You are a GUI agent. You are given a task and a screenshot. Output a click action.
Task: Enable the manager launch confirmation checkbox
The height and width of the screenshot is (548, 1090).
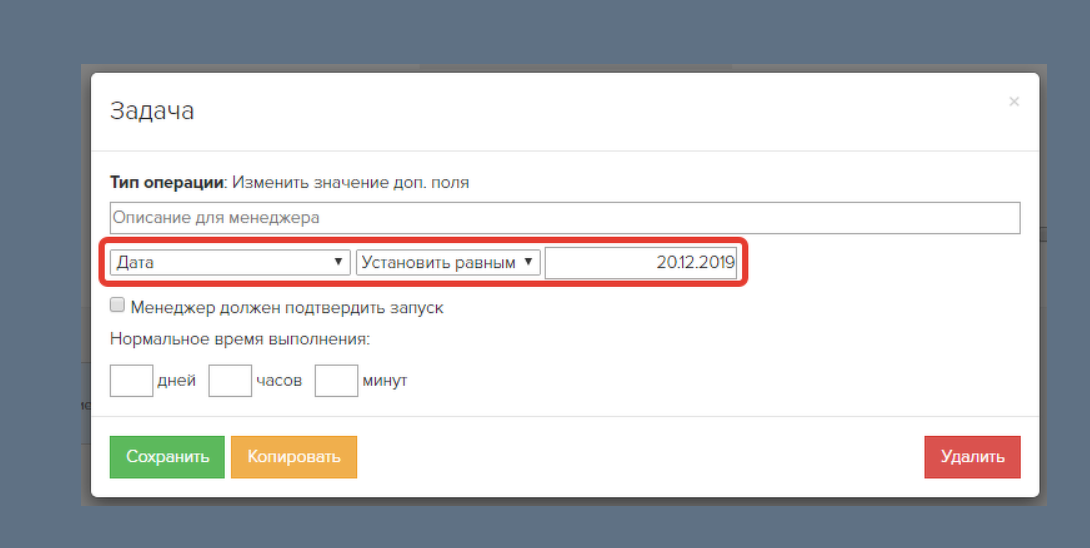click(117, 305)
